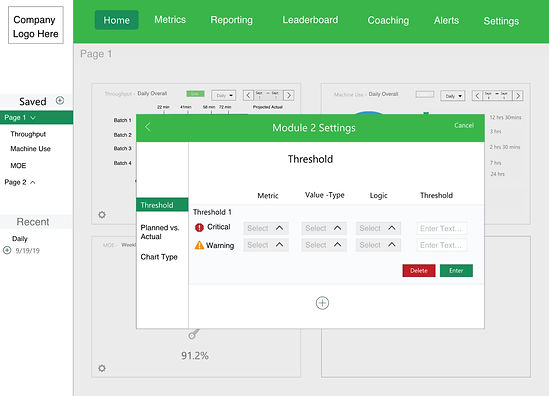Click the date range box in Throughput module
Screen dimensions: 549x396
pyautogui.click(x=268, y=95)
